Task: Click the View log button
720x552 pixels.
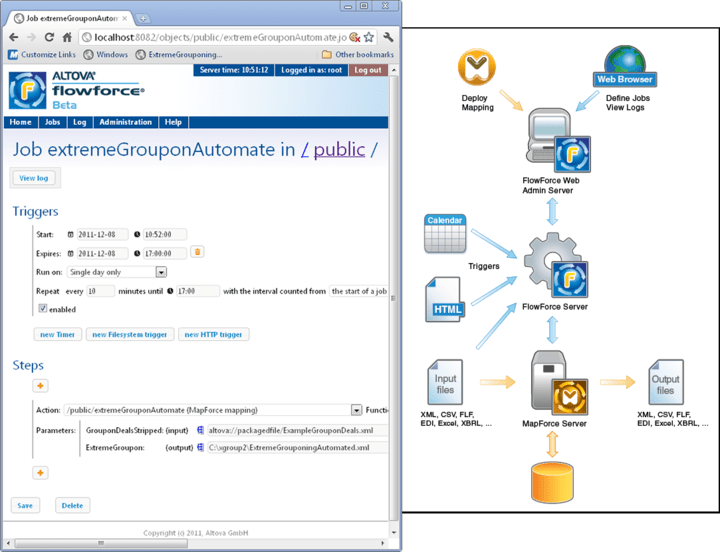Action: pos(34,178)
